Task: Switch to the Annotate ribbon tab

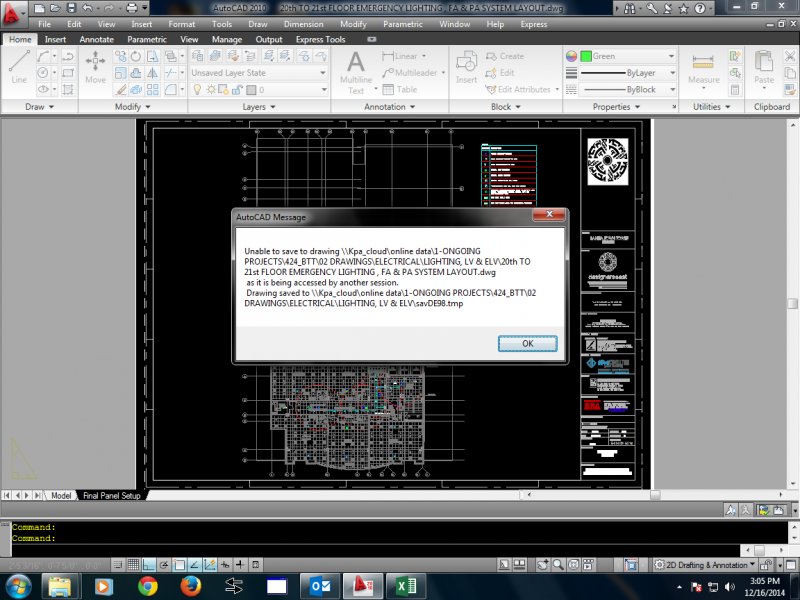Action: coord(96,39)
